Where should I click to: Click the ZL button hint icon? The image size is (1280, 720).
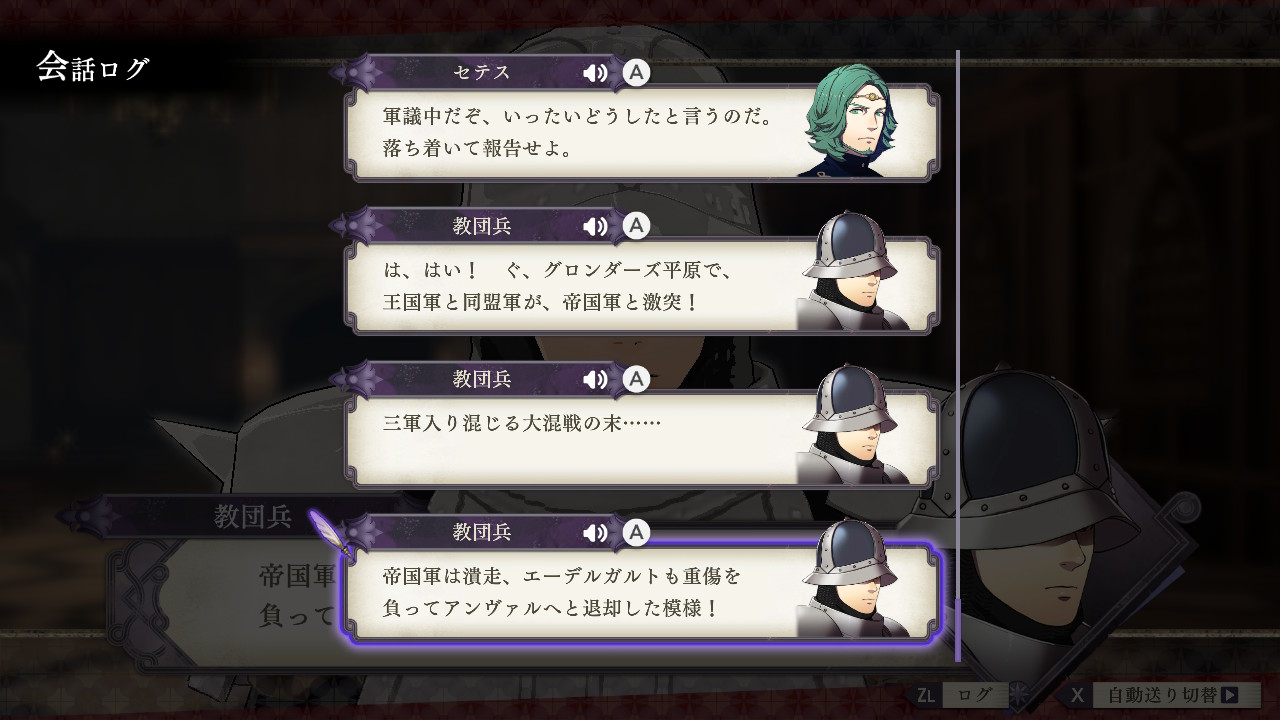925,694
